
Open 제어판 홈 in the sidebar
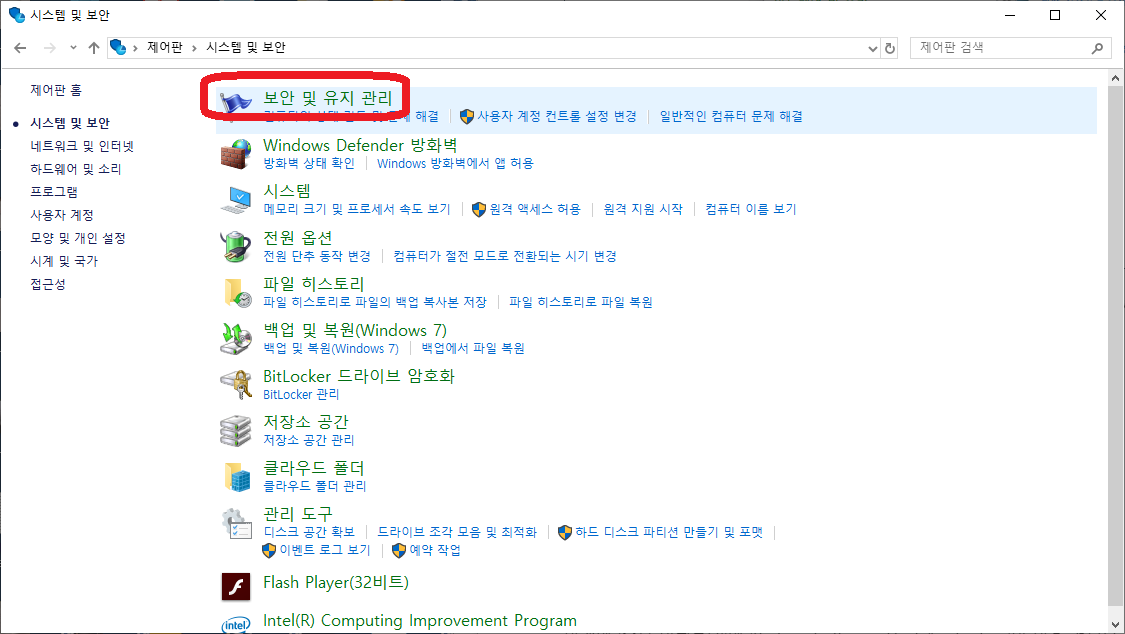(56, 90)
